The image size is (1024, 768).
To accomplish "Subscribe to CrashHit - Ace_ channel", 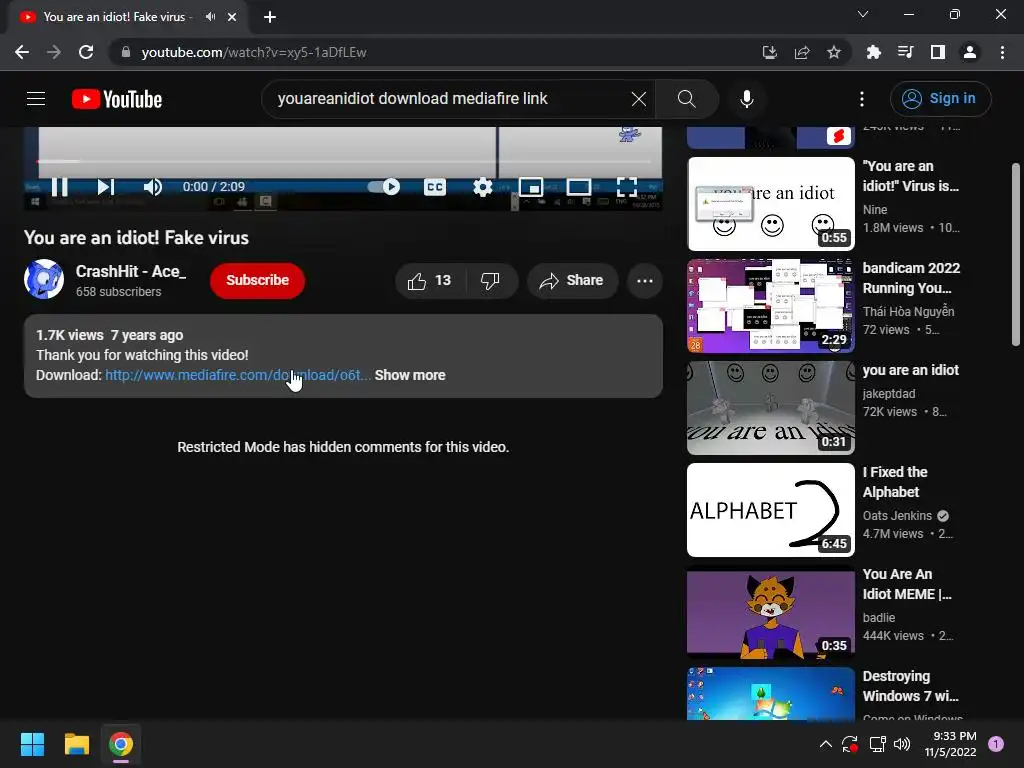I will coord(257,280).
